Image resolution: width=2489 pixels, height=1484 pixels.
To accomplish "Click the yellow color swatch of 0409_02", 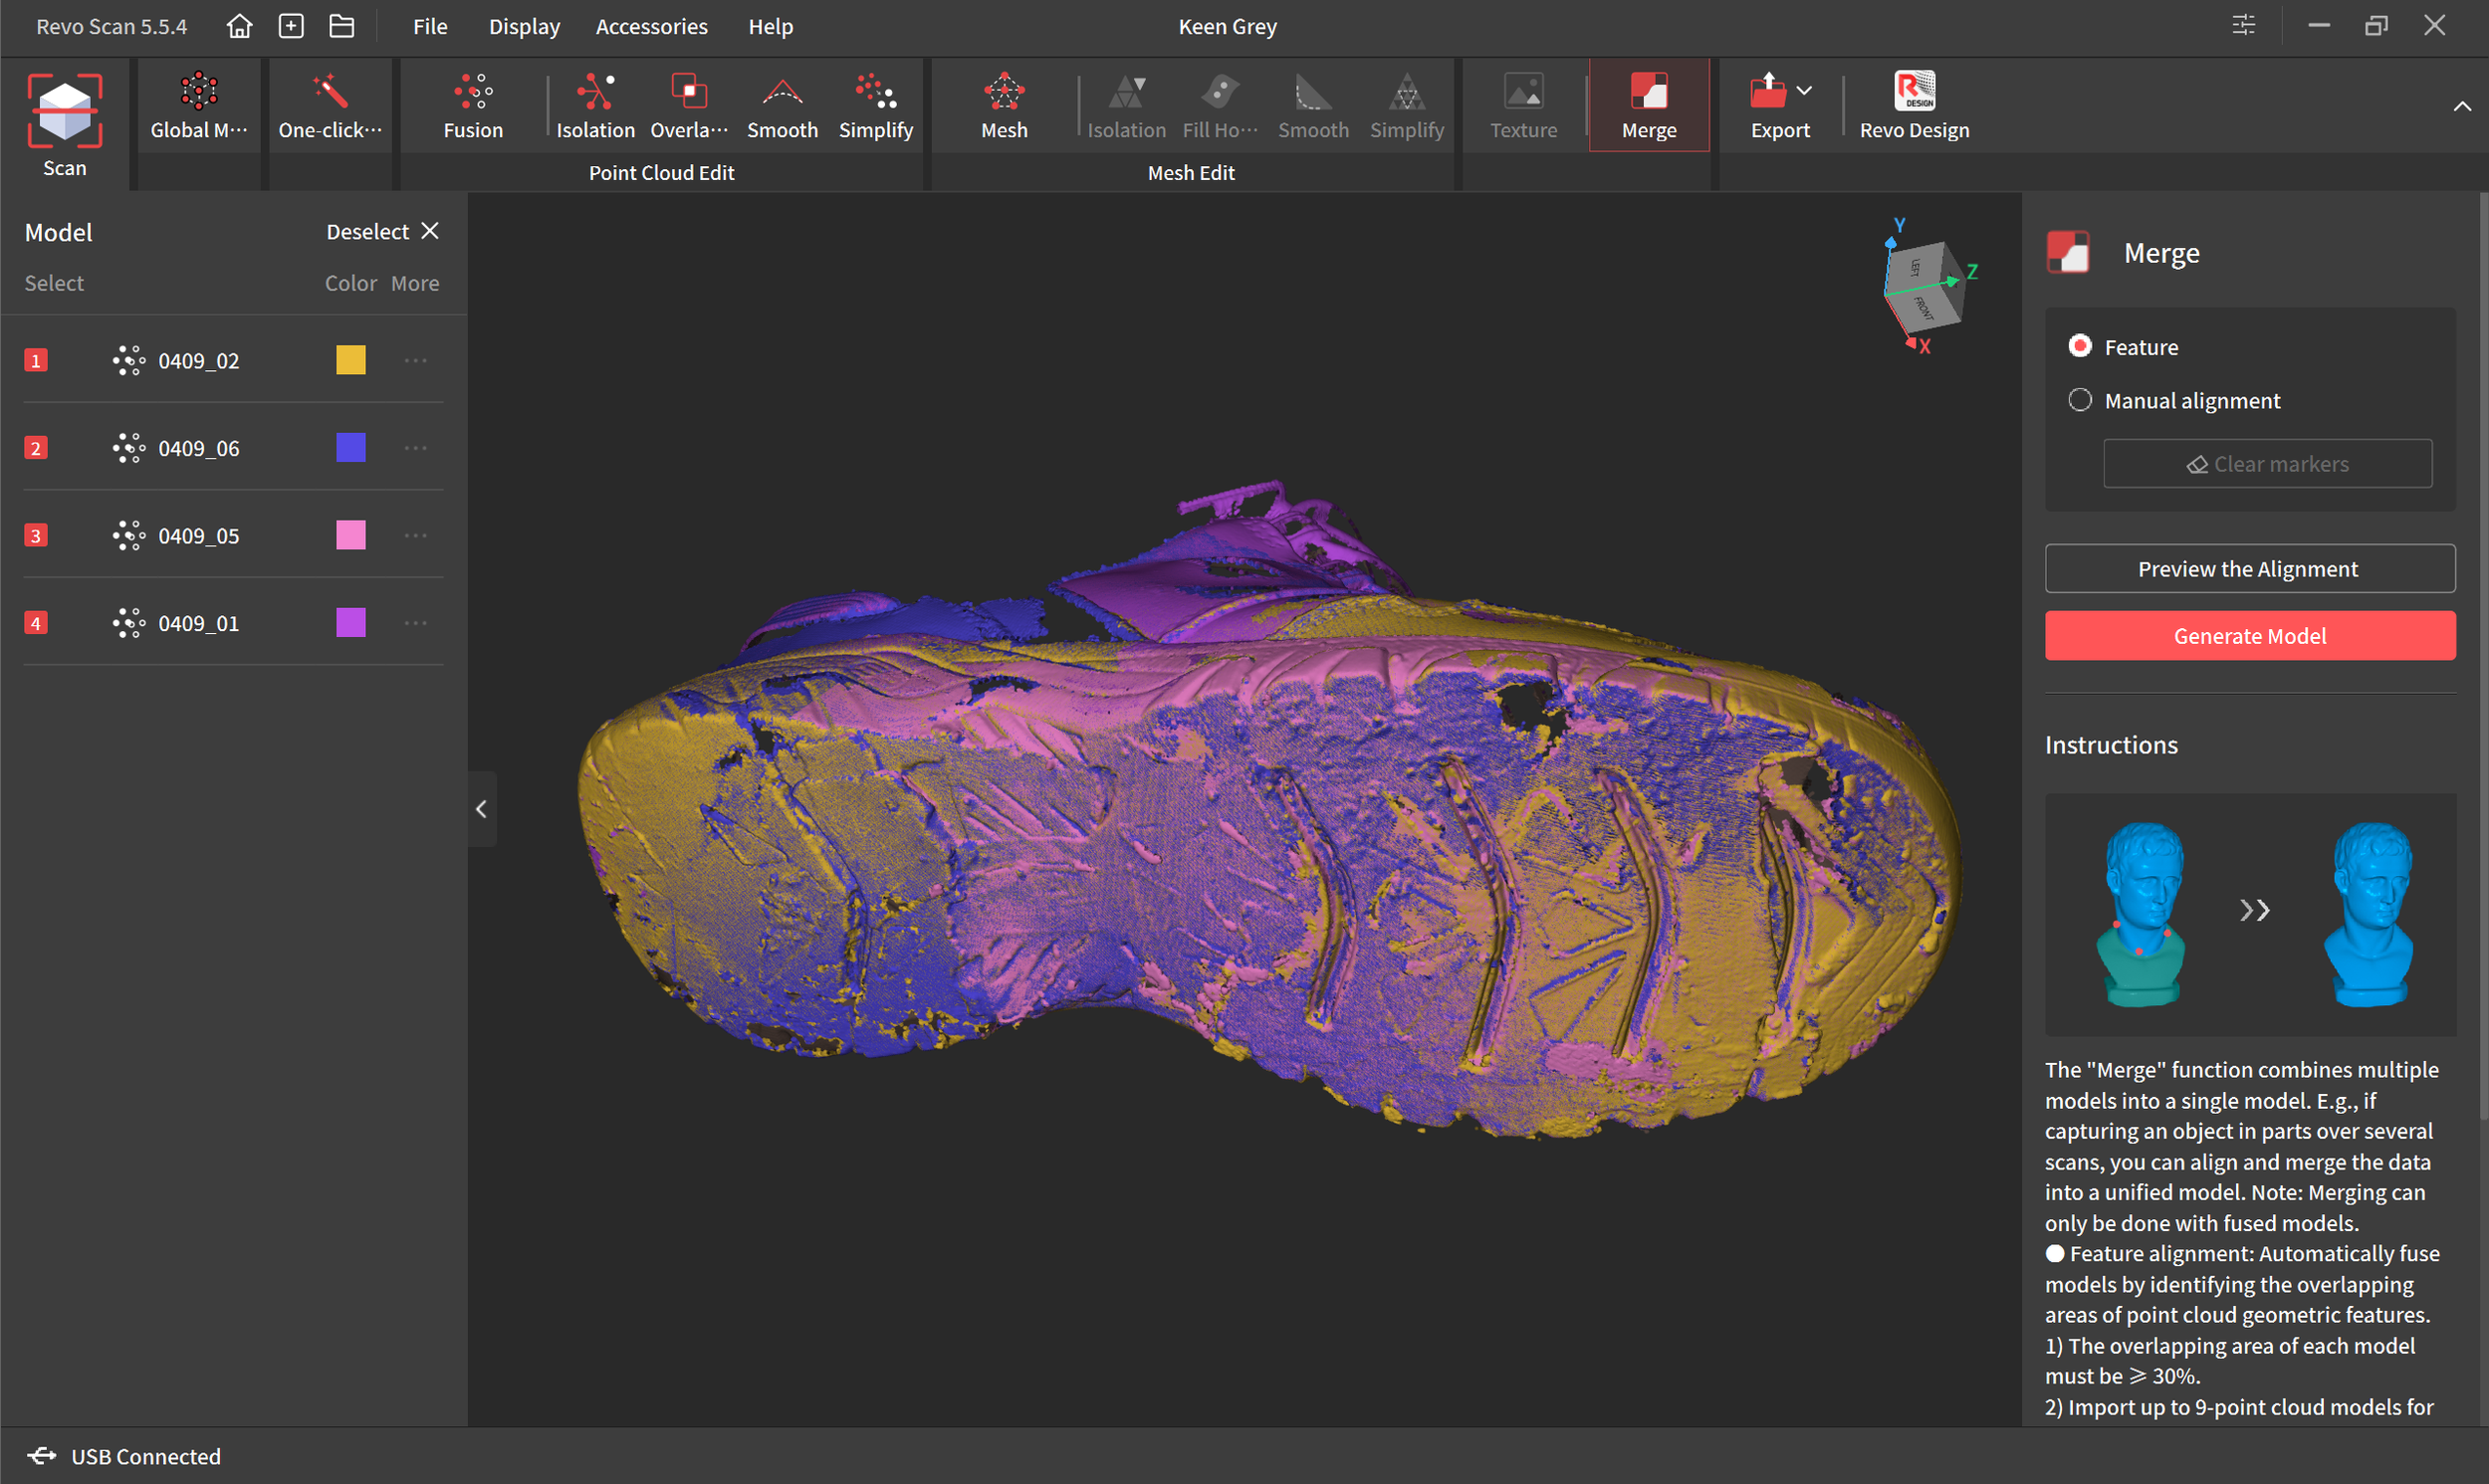I will [350, 360].
